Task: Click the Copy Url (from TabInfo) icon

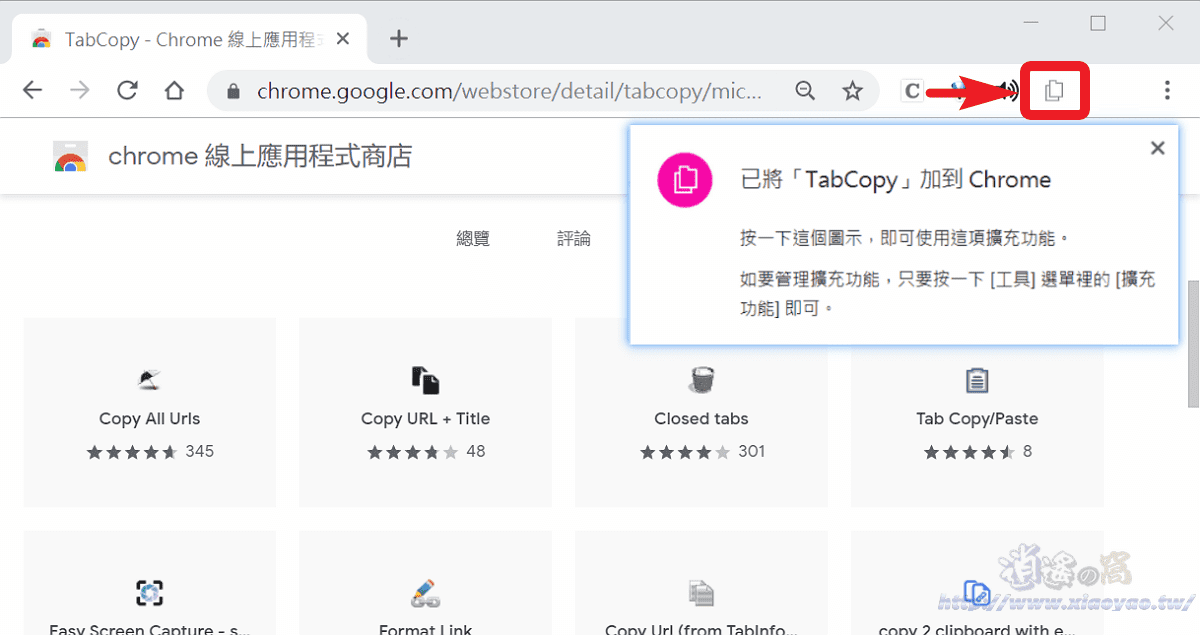Action: 701,593
